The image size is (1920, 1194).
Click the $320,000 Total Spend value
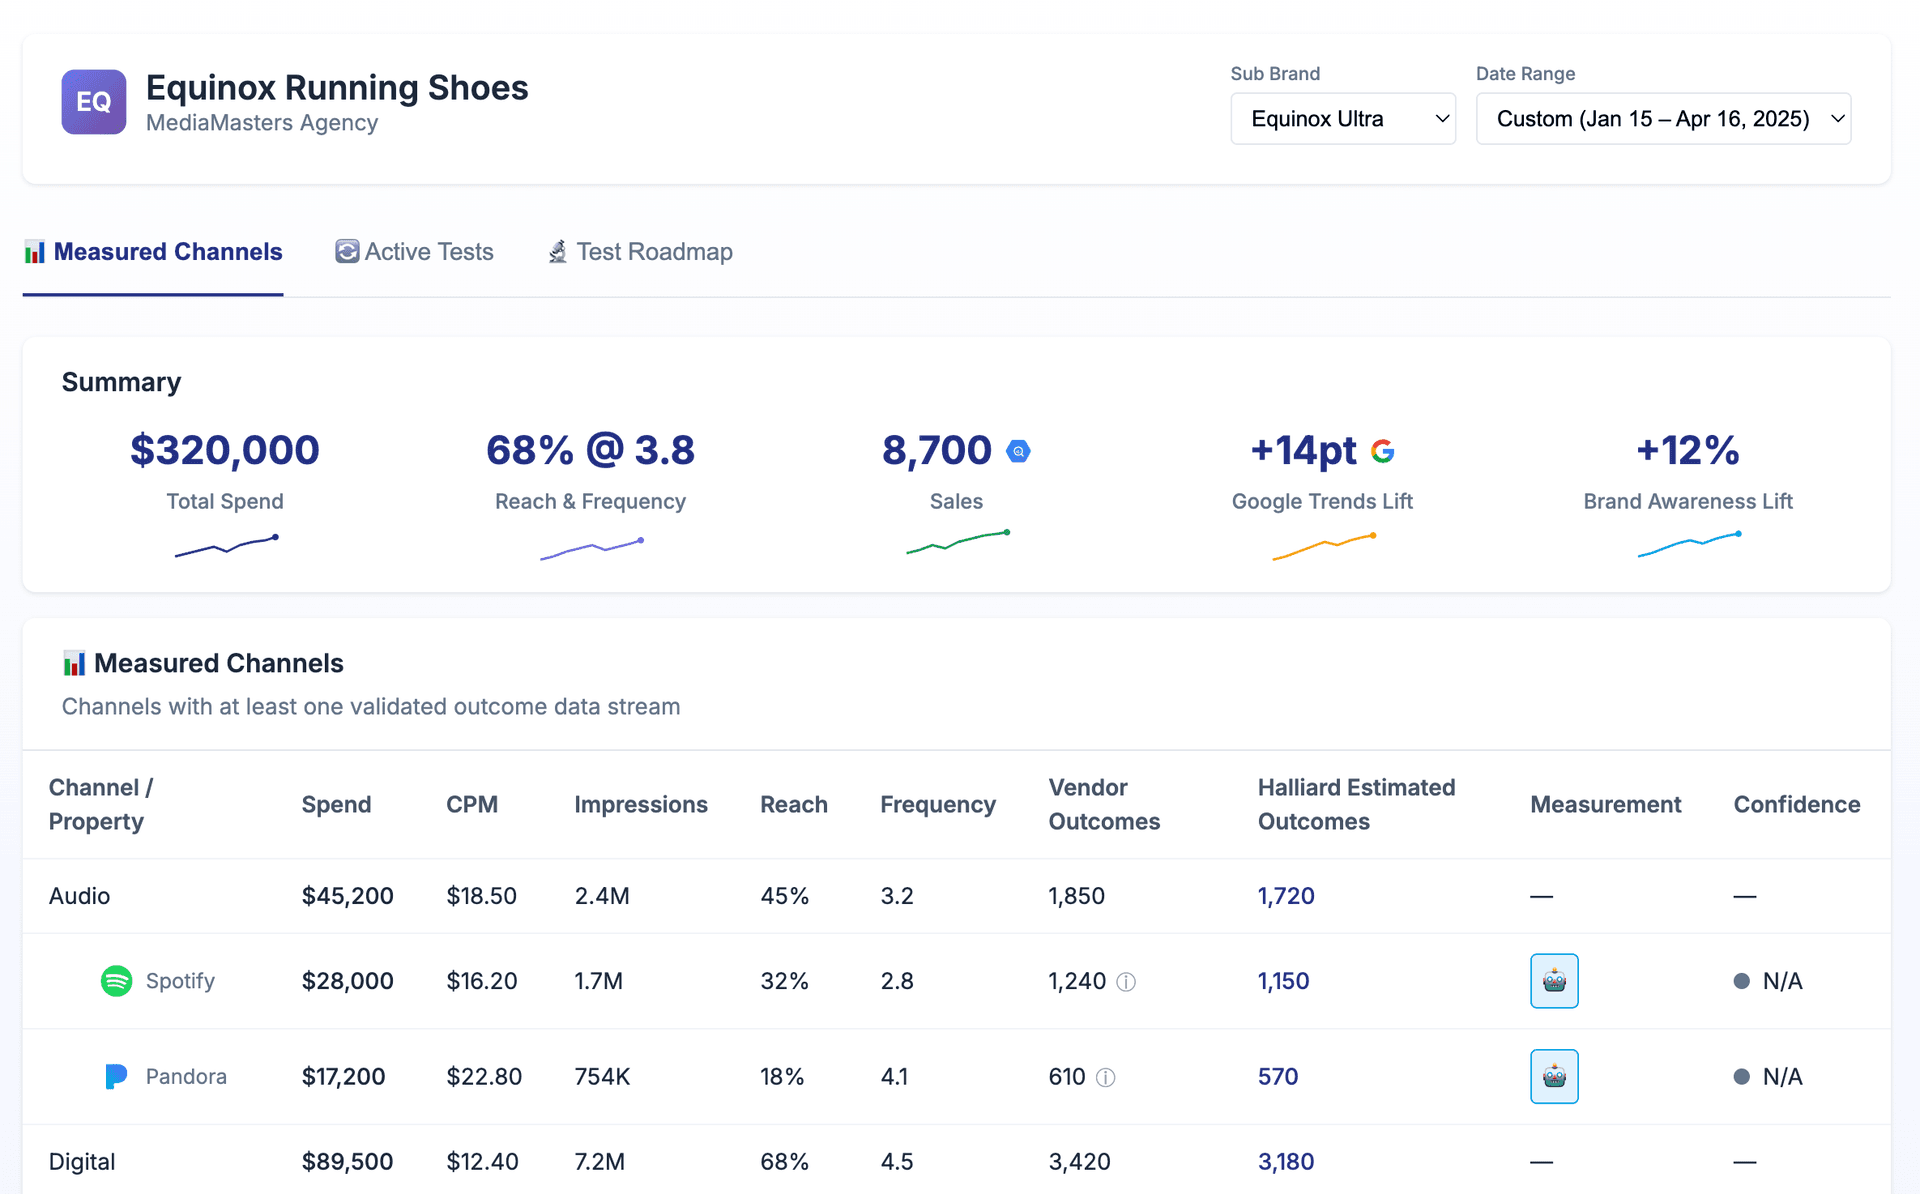(x=225, y=451)
